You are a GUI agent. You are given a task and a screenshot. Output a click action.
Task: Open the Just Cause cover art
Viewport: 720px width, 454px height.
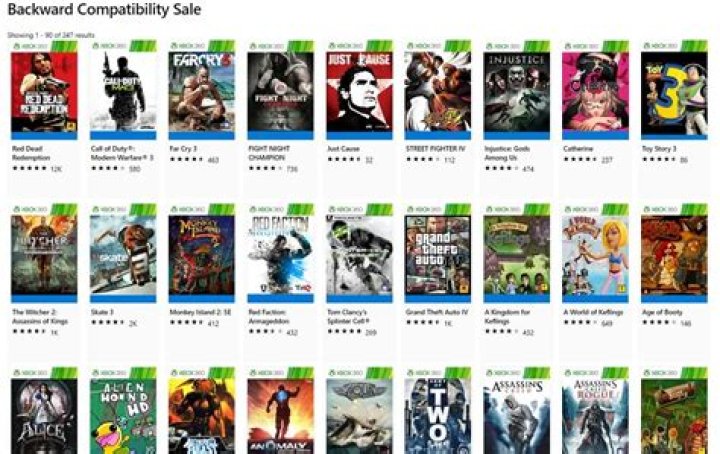360,92
